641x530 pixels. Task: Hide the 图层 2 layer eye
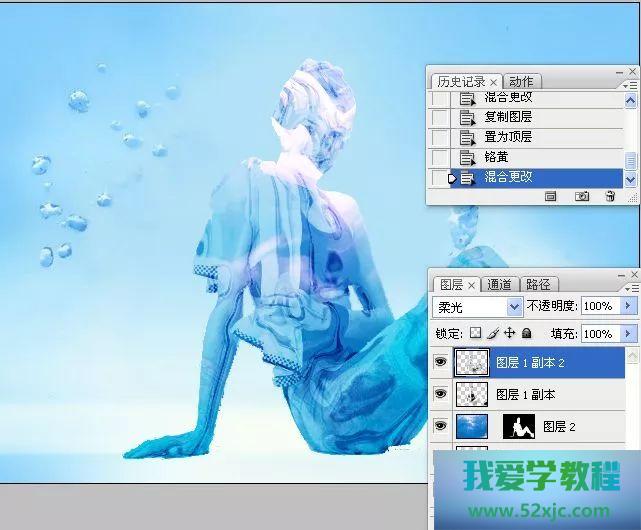(x=440, y=426)
